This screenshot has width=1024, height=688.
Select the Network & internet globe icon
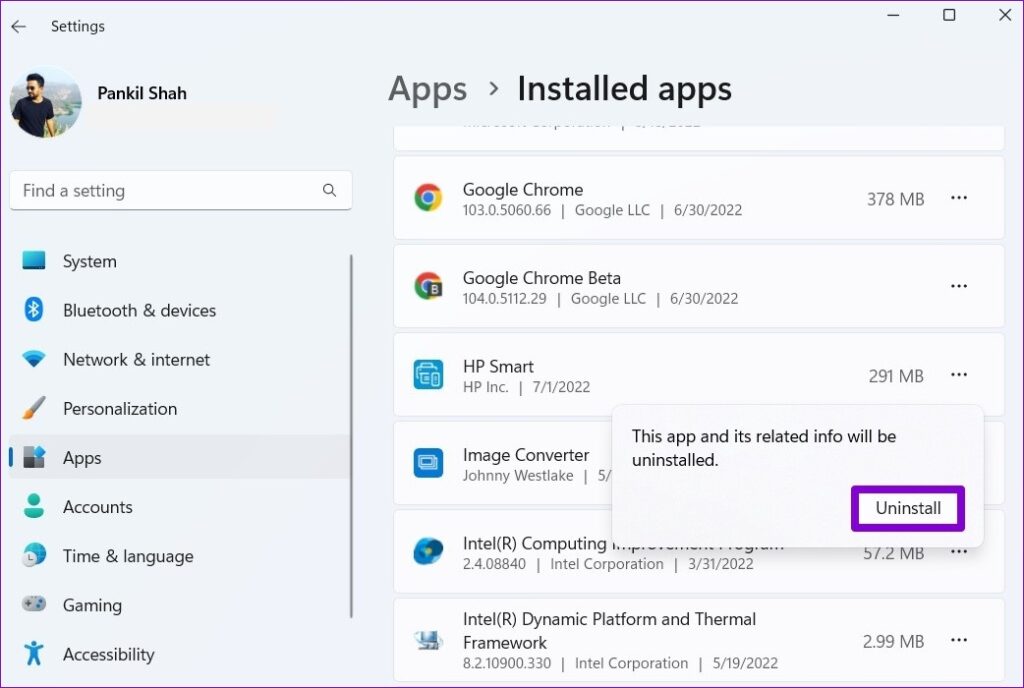(31, 359)
